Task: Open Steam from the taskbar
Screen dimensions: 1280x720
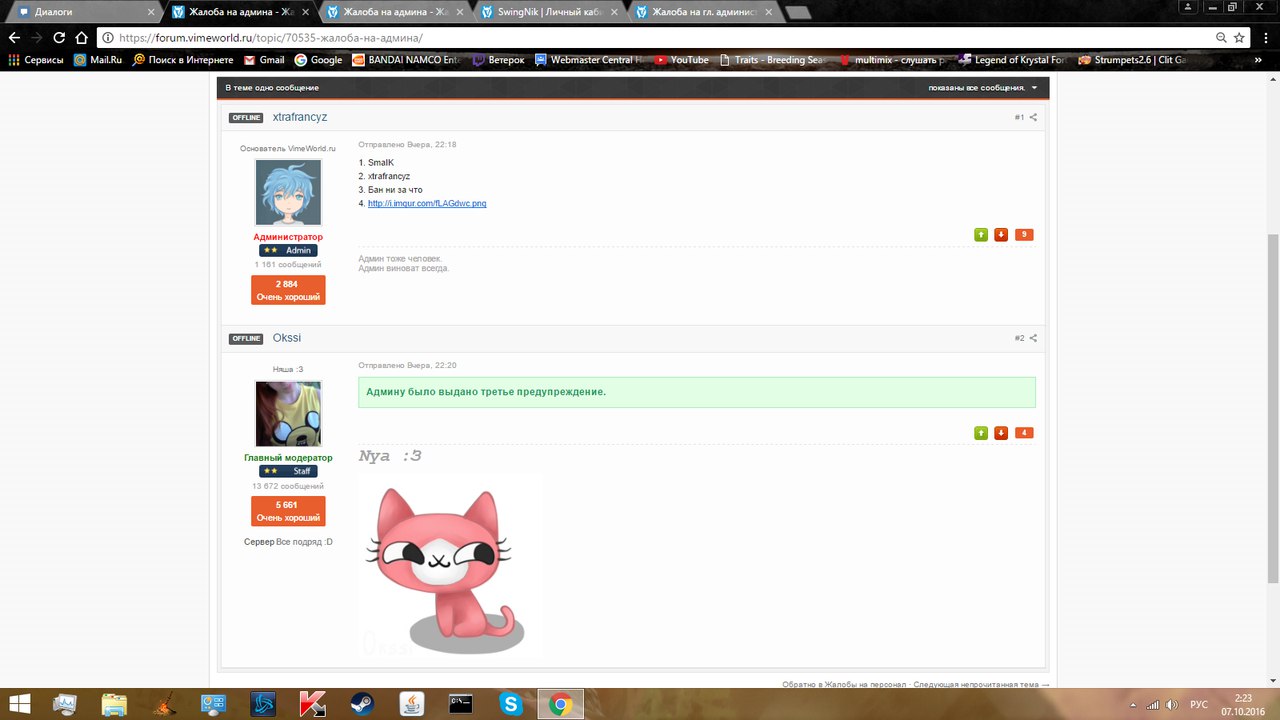Action: coord(362,704)
